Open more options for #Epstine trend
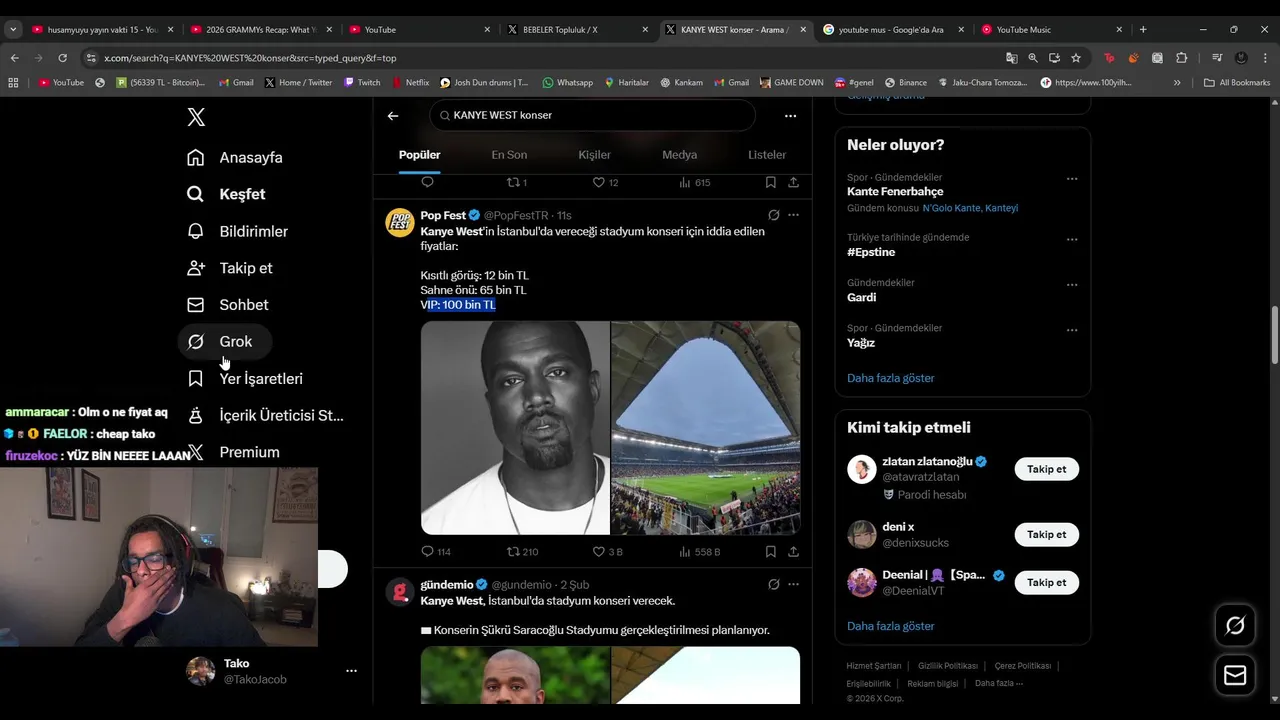The image size is (1280, 720). (x=1072, y=240)
